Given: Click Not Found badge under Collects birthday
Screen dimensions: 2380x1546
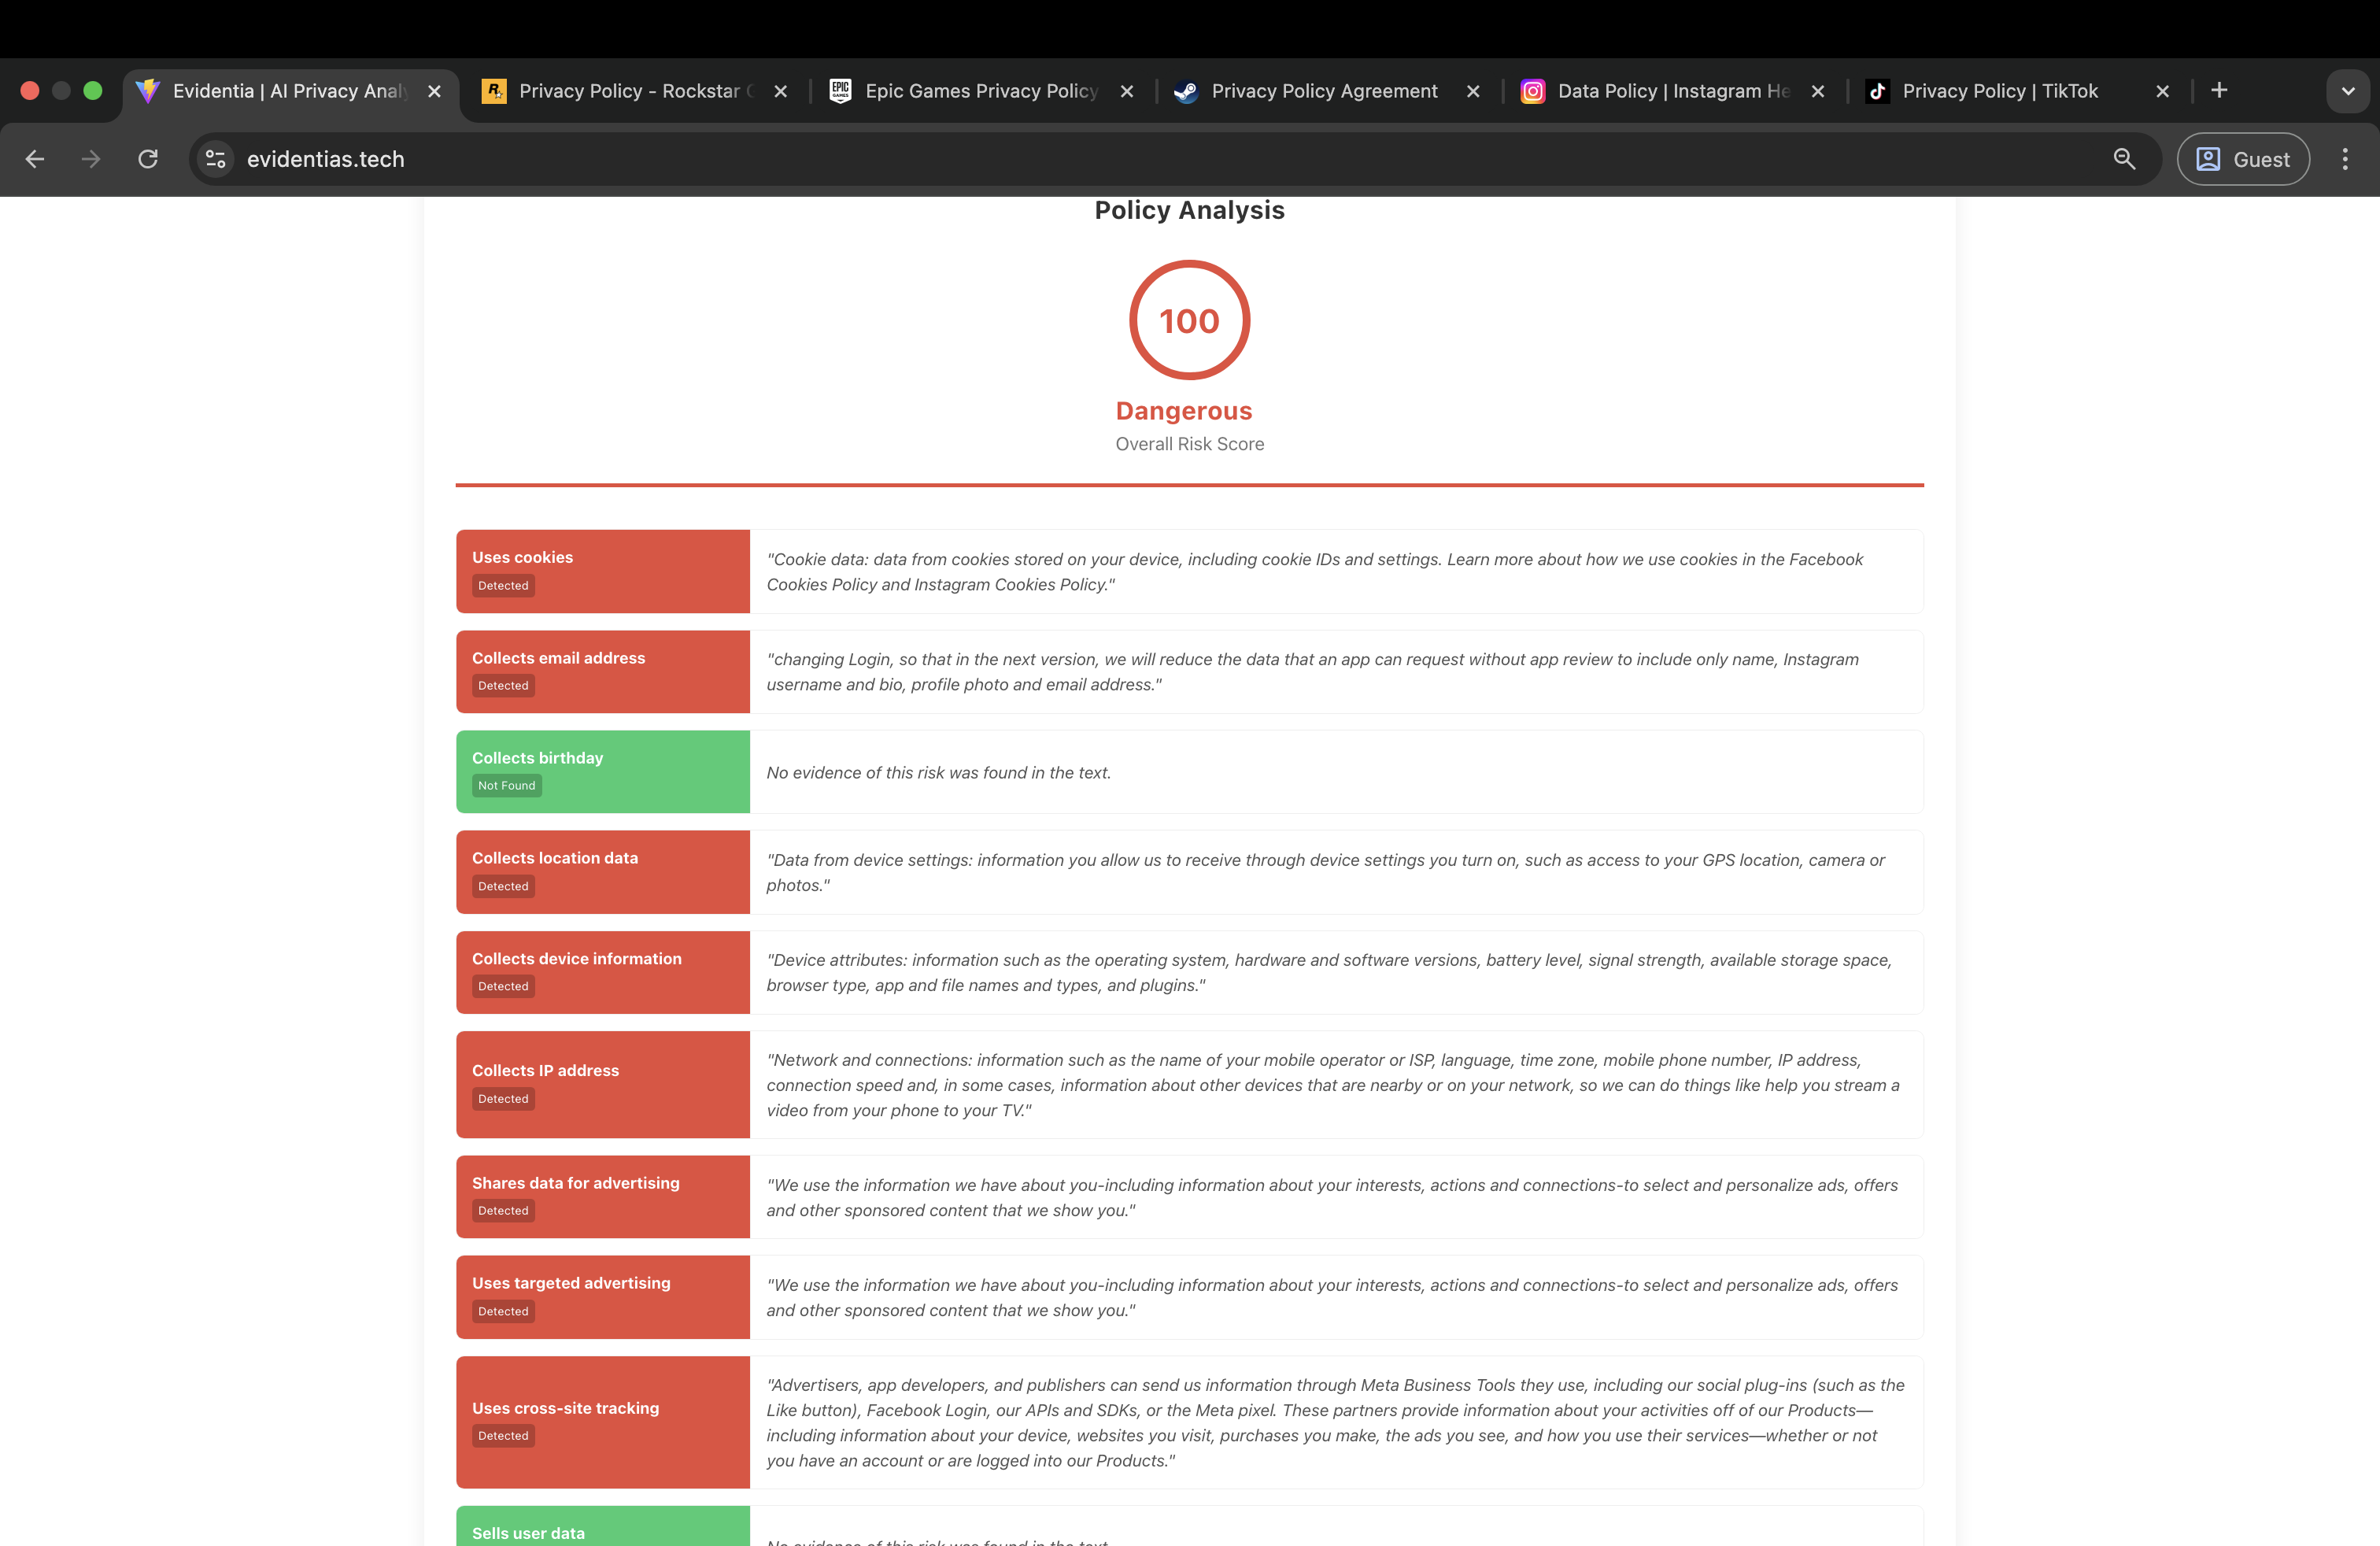Looking at the screenshot, I should 506,786.
